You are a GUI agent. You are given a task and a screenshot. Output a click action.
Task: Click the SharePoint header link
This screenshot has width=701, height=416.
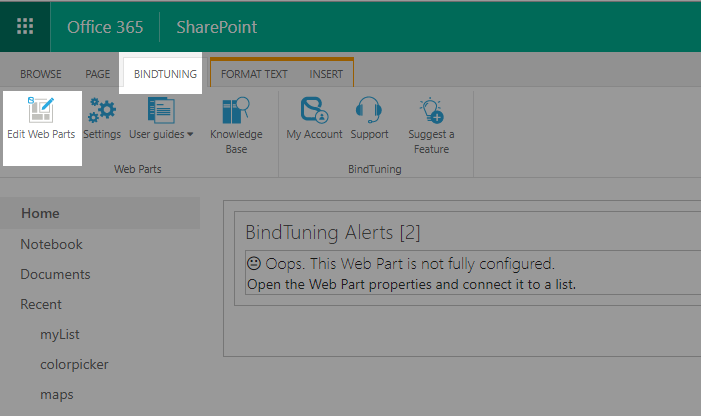point(216,27)
